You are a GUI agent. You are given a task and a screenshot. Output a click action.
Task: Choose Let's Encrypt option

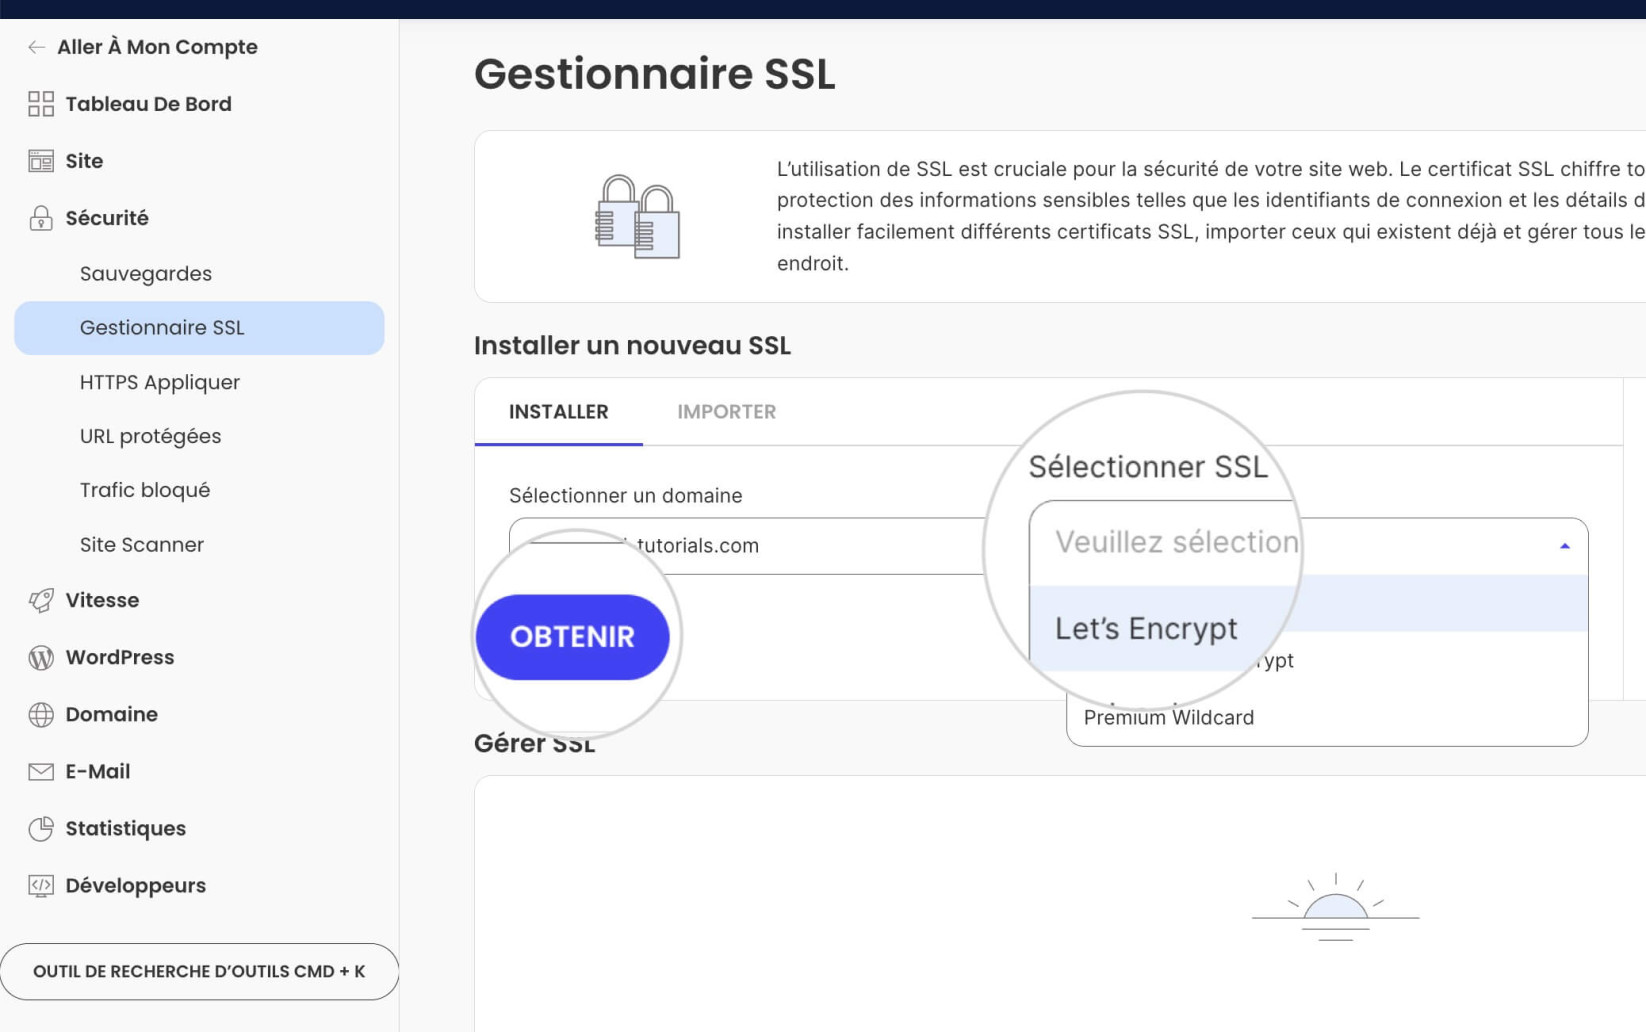click(x=1308, y=629)
